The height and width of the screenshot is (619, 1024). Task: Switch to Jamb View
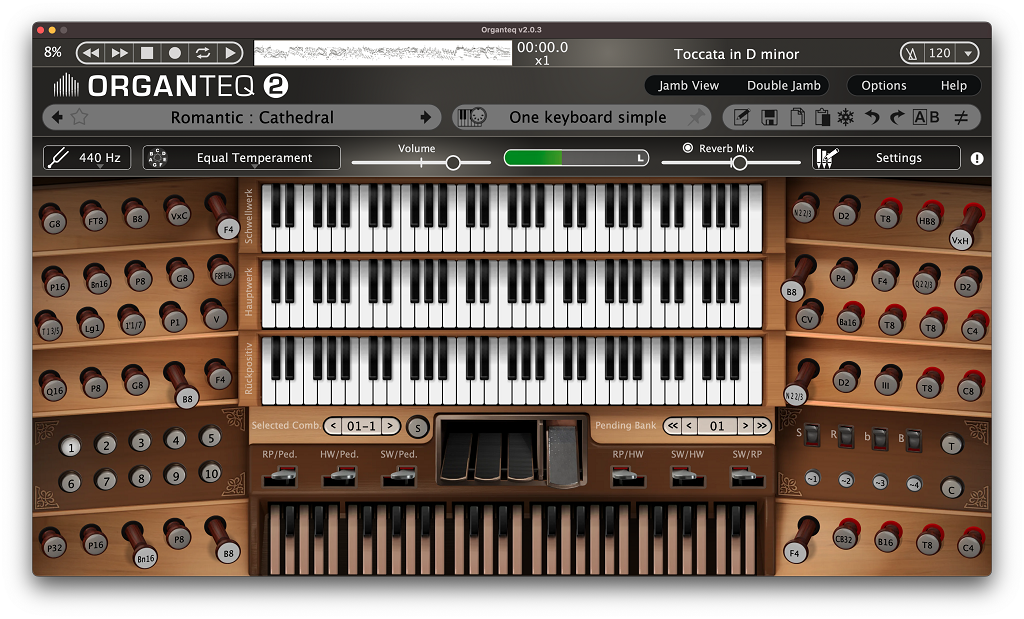click(x=688, y=86)
